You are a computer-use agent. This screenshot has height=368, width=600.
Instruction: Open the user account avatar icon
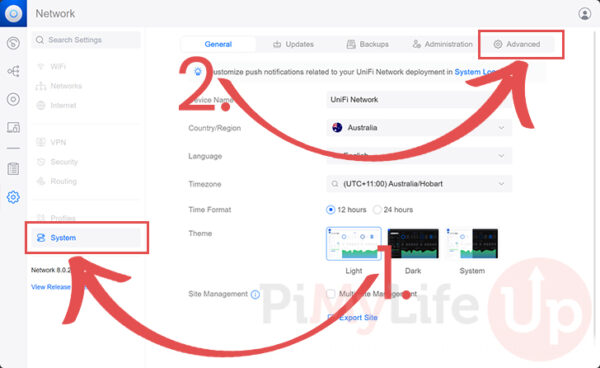(x=584, y=14)
